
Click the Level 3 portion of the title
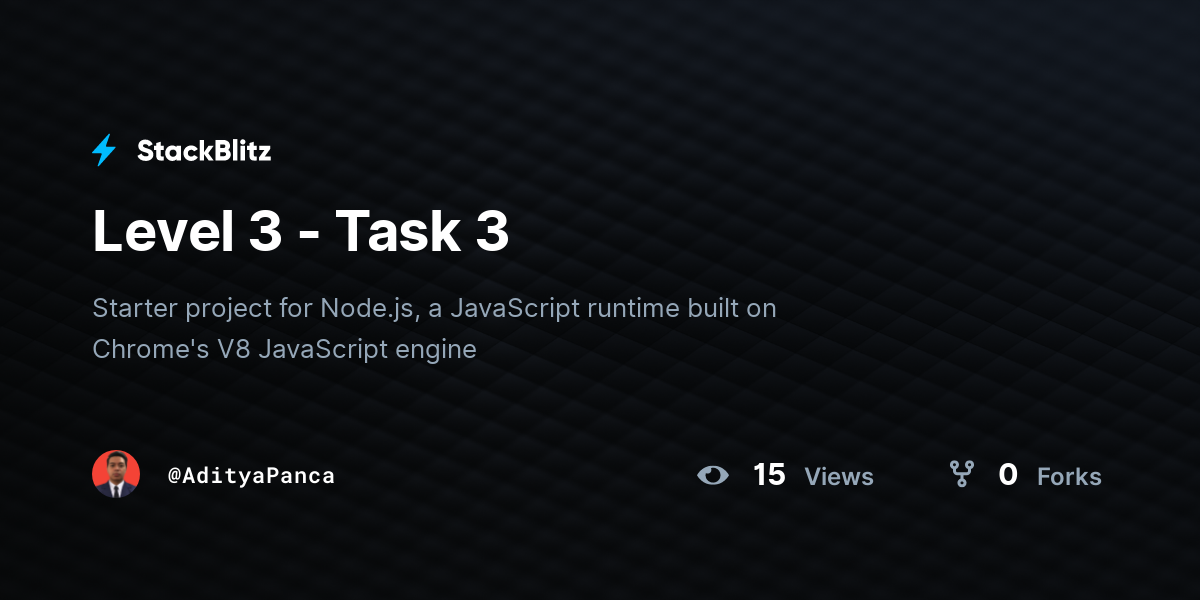tap(187, 232)
